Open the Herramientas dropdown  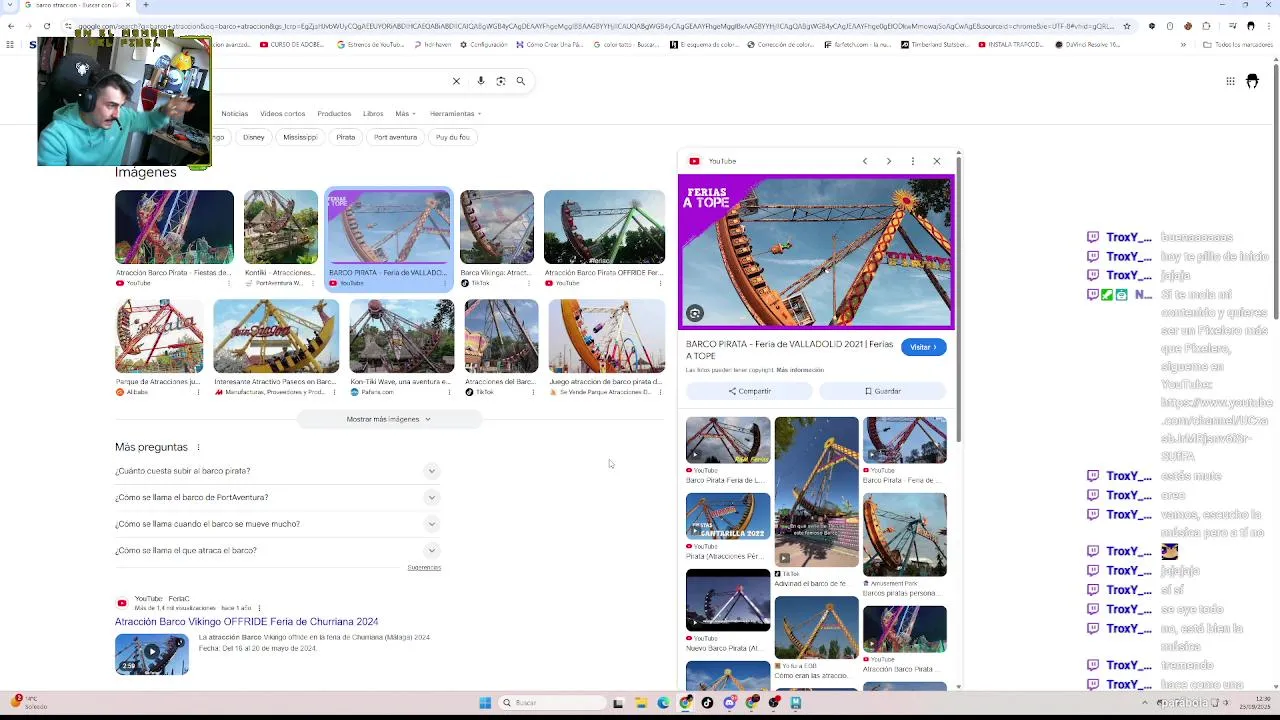[455, 113]
